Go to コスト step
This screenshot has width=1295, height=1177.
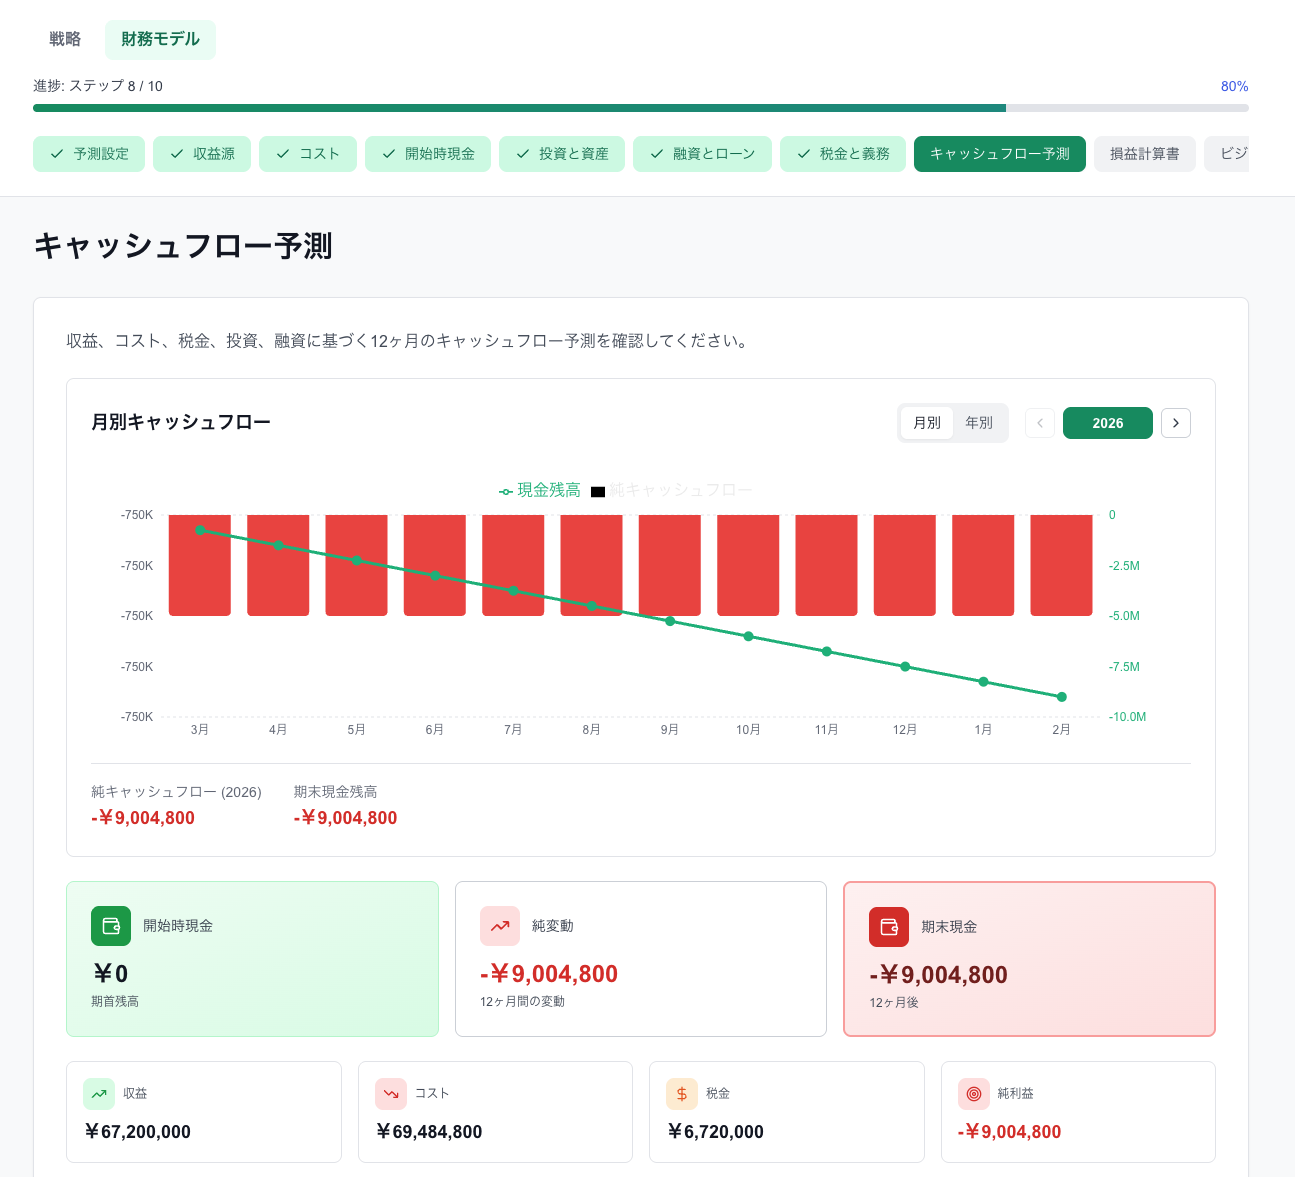coord(308,154)
